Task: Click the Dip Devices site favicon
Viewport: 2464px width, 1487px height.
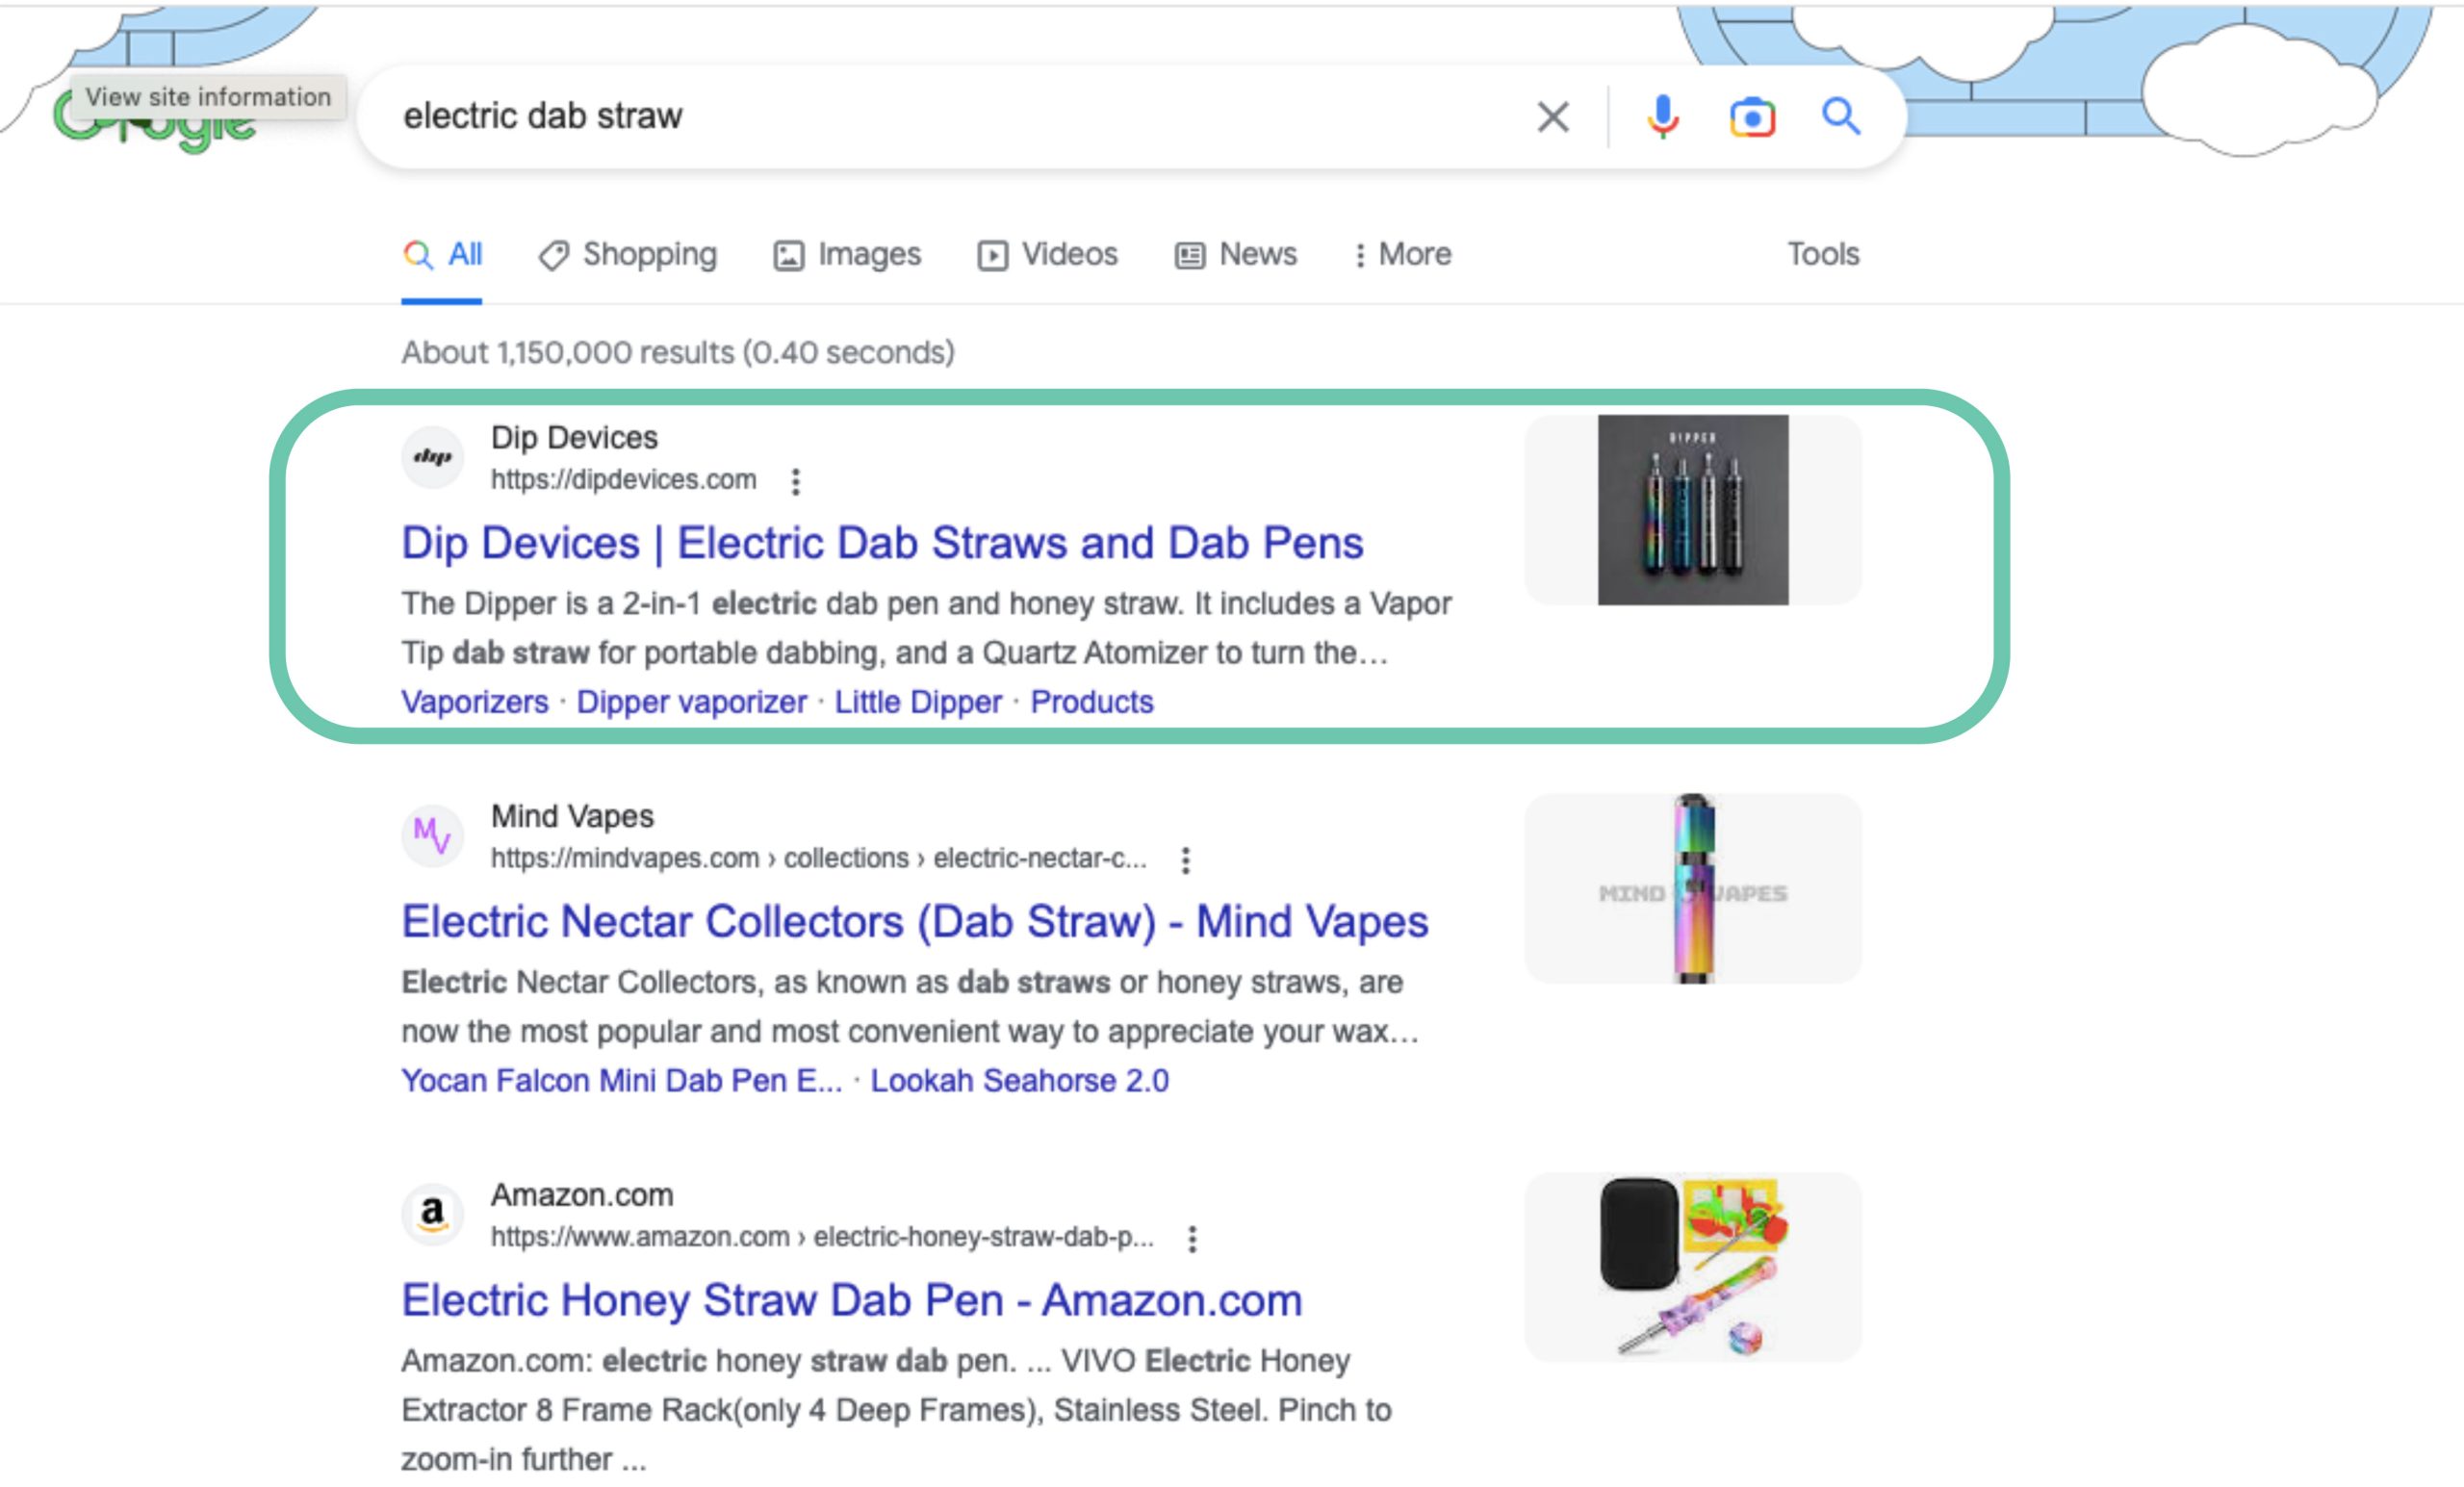Action: 433,458
